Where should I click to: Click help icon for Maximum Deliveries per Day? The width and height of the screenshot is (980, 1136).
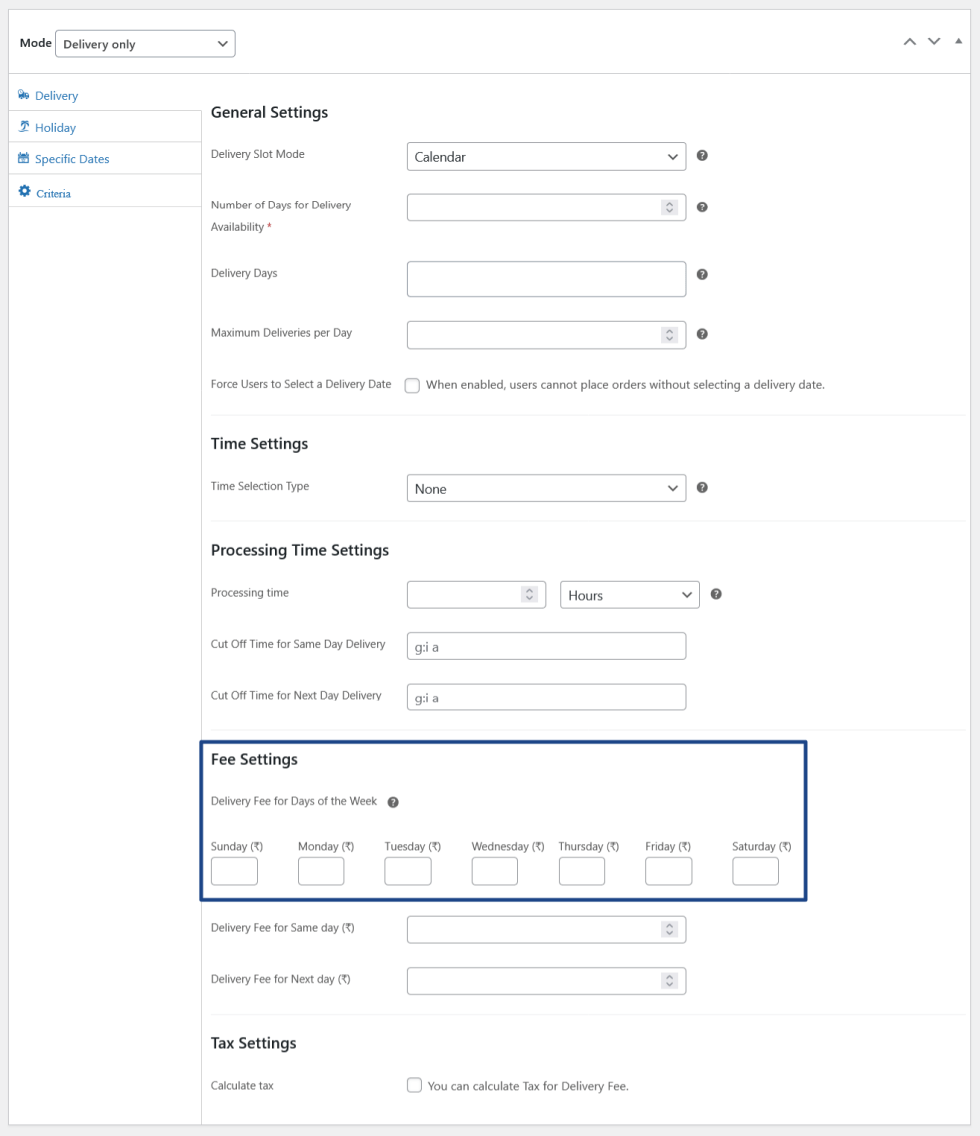(x=702, y=334)
